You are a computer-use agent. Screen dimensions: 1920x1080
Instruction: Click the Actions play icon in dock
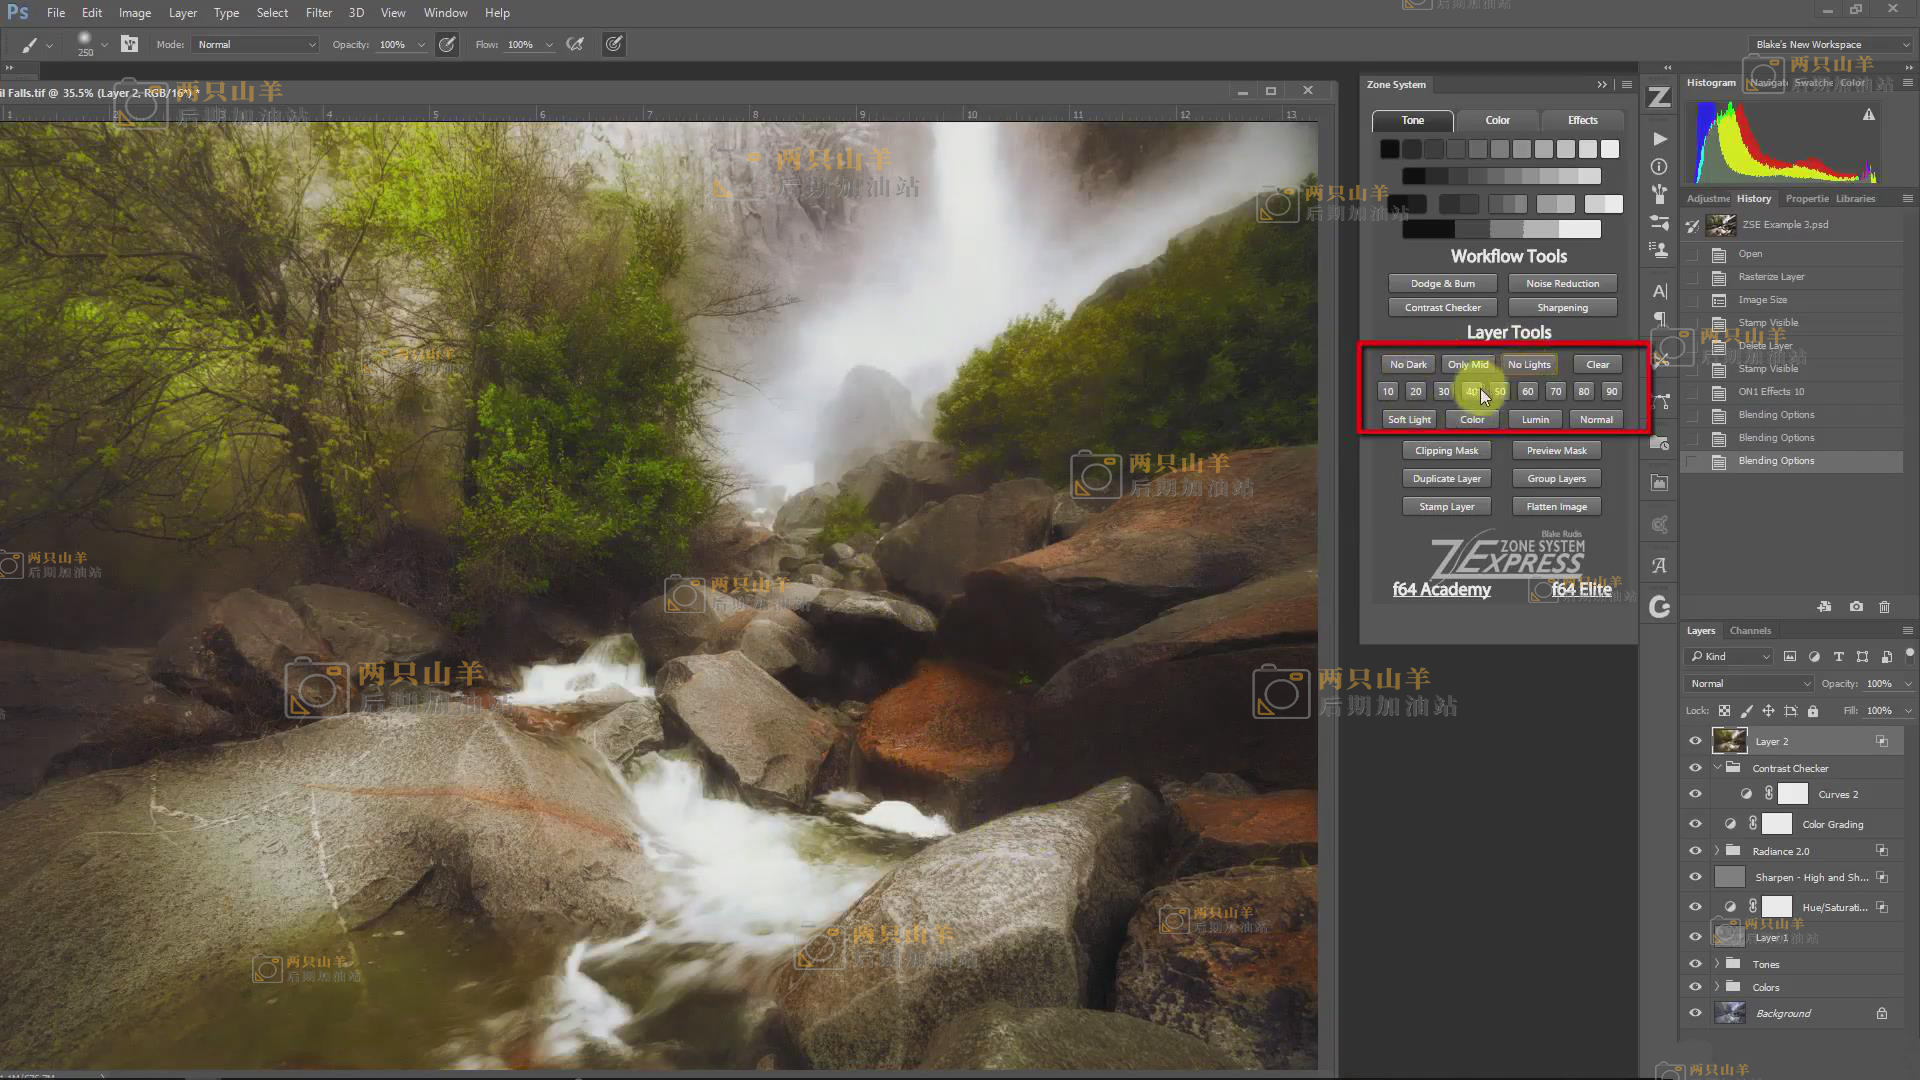[x=1660, y=139]
